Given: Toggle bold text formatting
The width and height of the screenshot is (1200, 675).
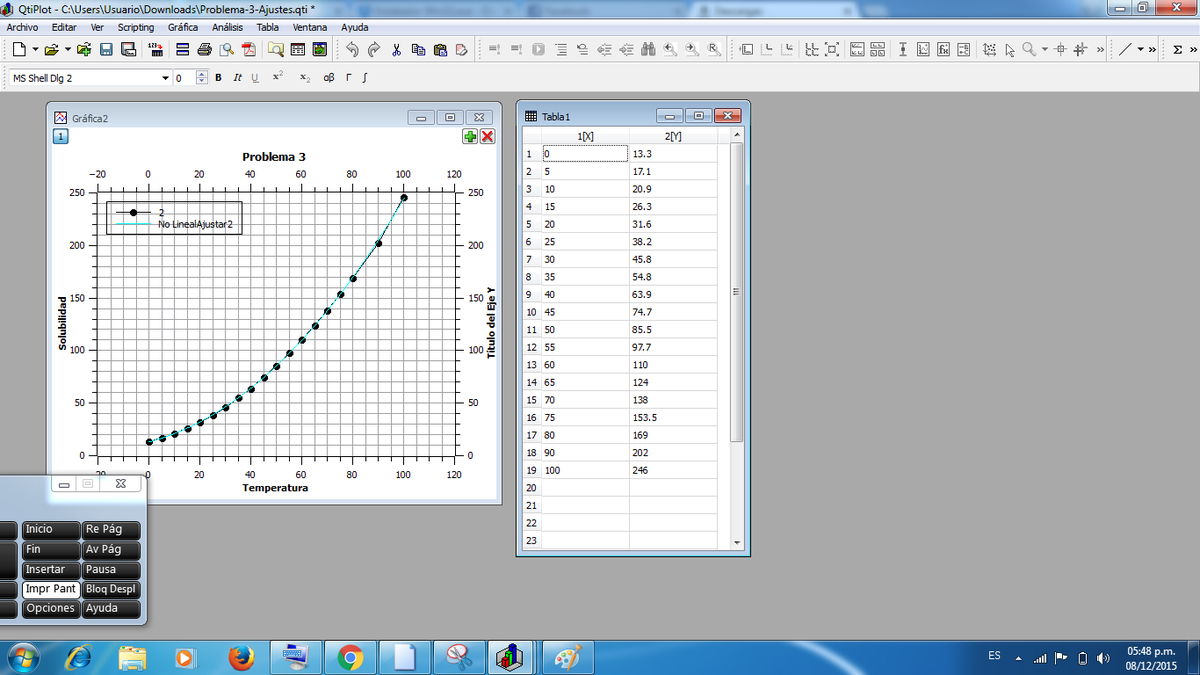Looking at the screenshot, I should pos(218,78).
